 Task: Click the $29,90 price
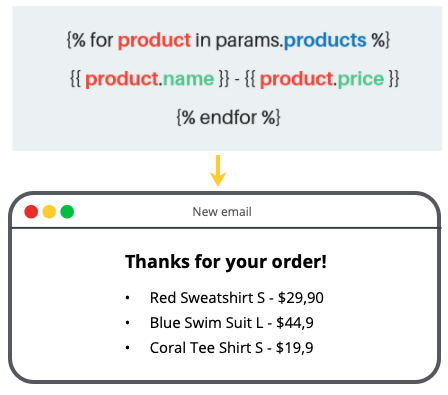[x=301, y=298]
